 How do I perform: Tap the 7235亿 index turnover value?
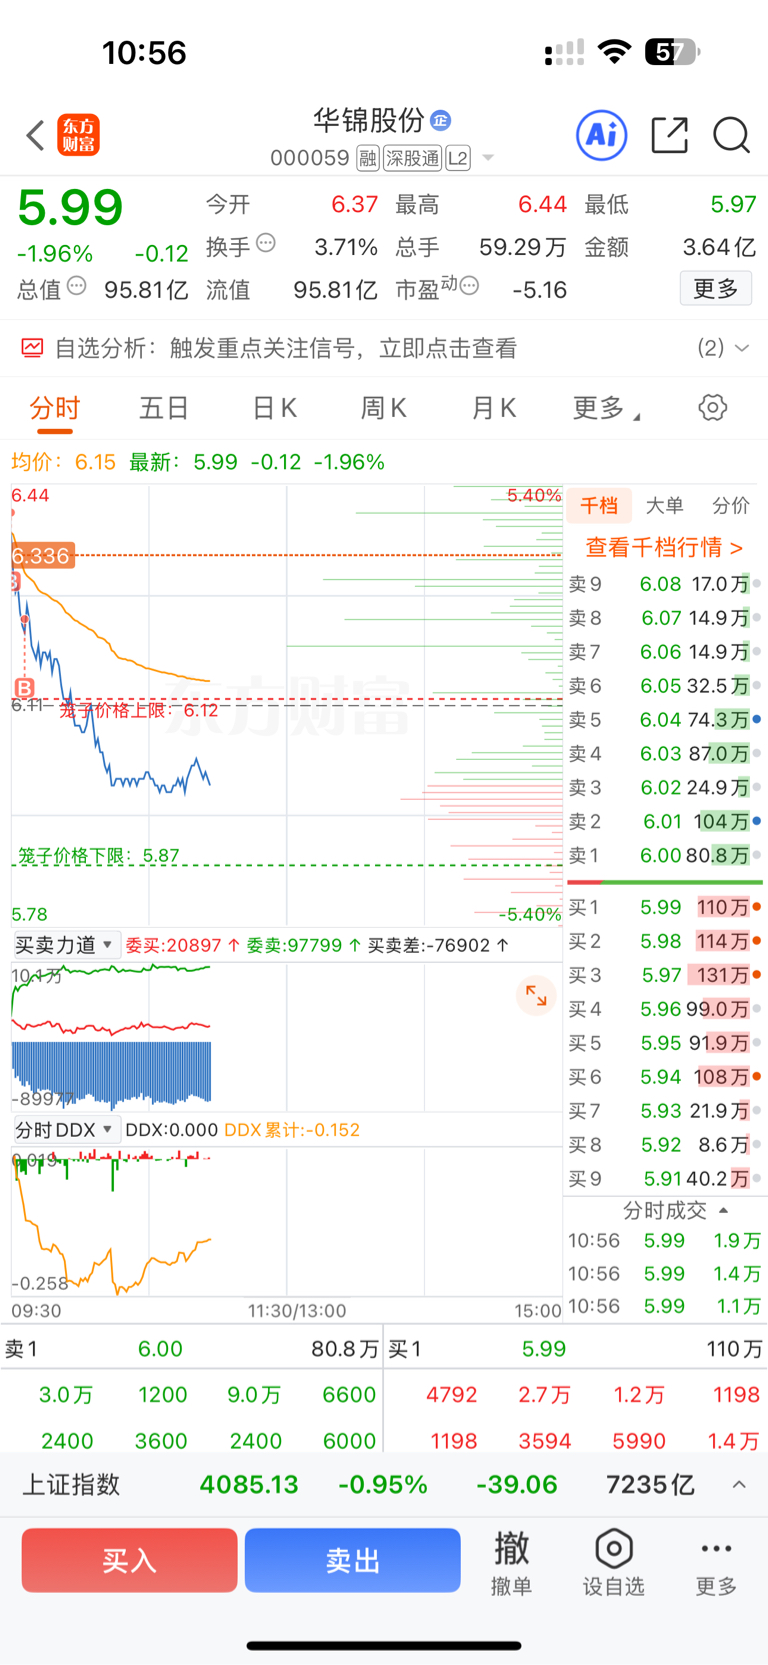point(650,1485)
